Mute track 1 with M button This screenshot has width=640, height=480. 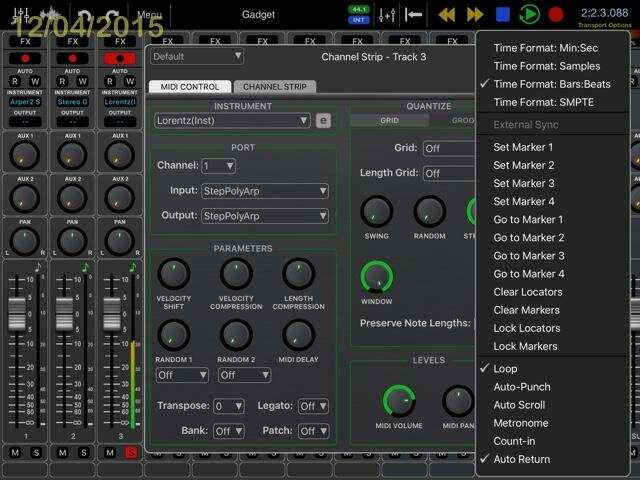[x=15, y=452]
